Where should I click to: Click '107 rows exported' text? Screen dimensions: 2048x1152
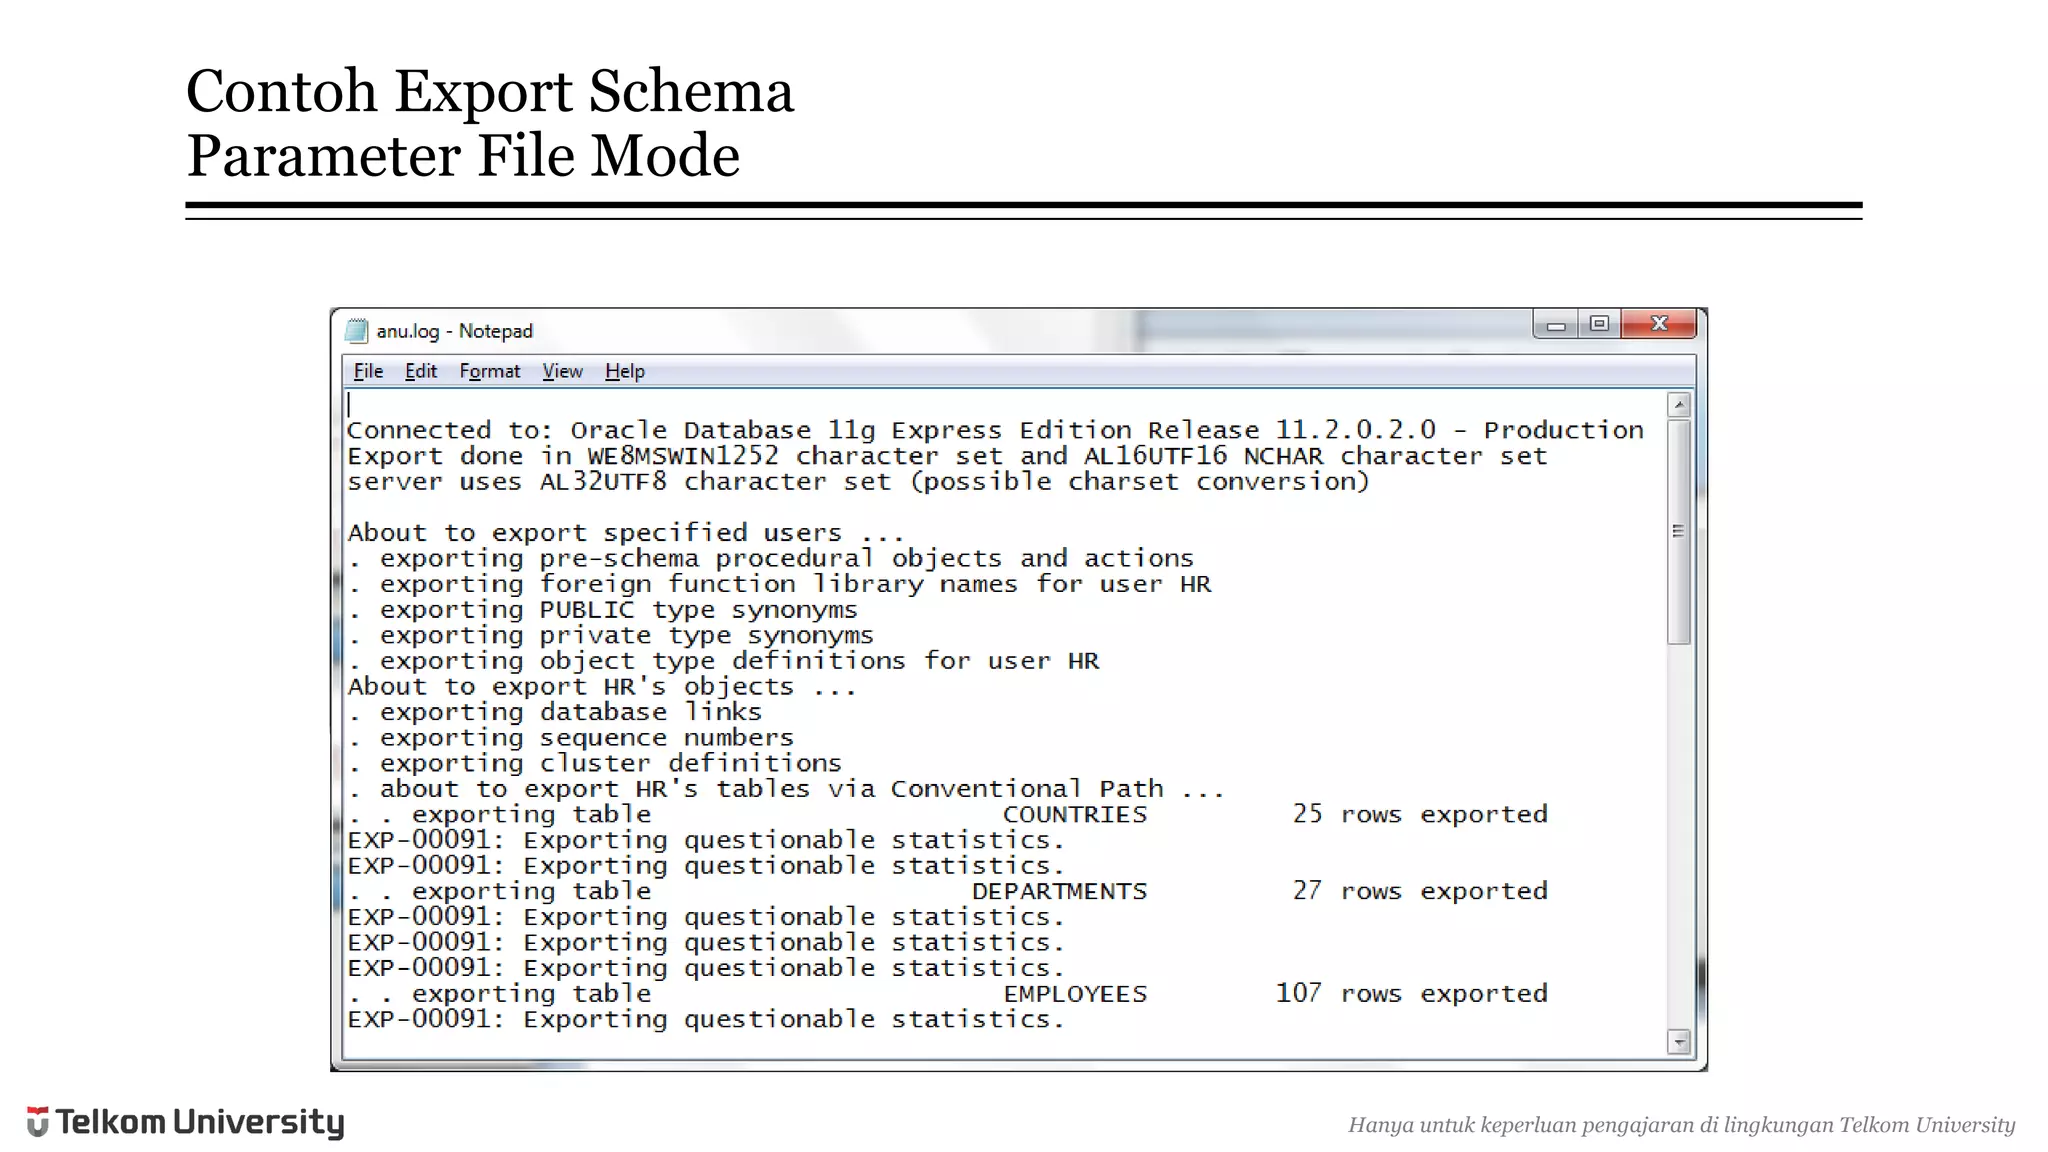pos(1412,994)
